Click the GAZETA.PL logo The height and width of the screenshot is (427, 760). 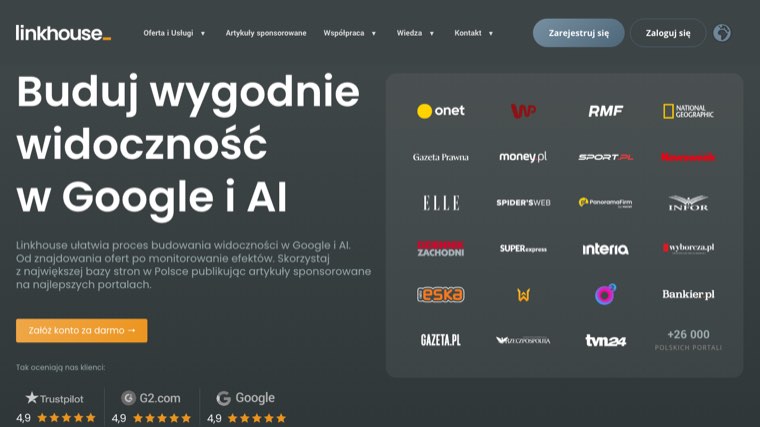tap(441, 340)
